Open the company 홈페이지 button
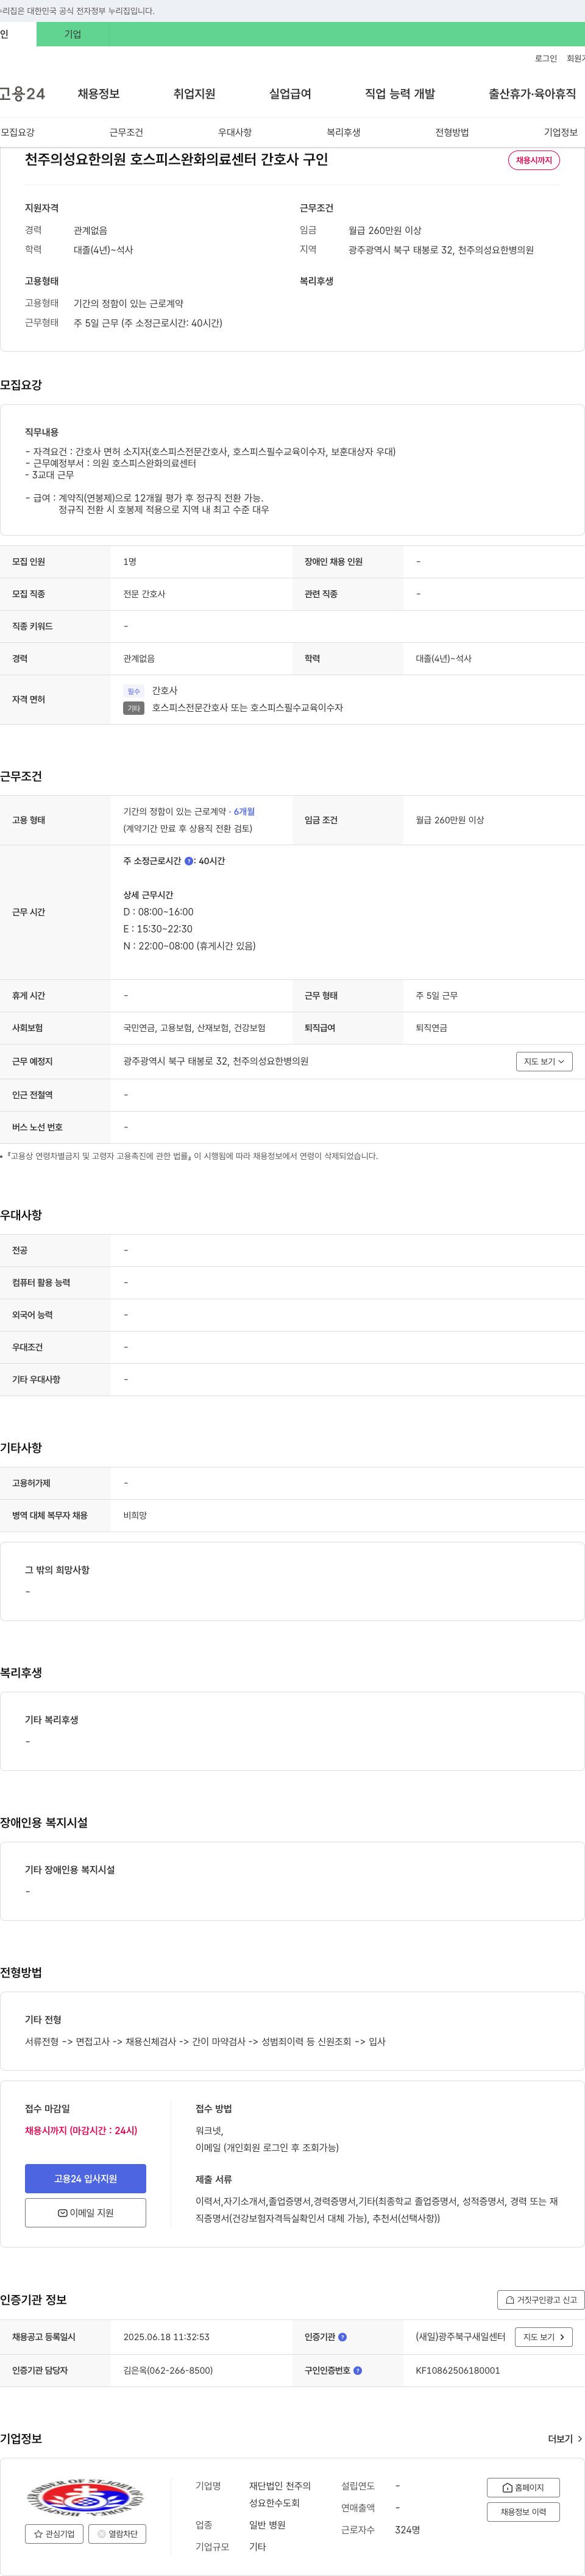This screenshot has width=585, height=2576. [x=523, y=2487]
